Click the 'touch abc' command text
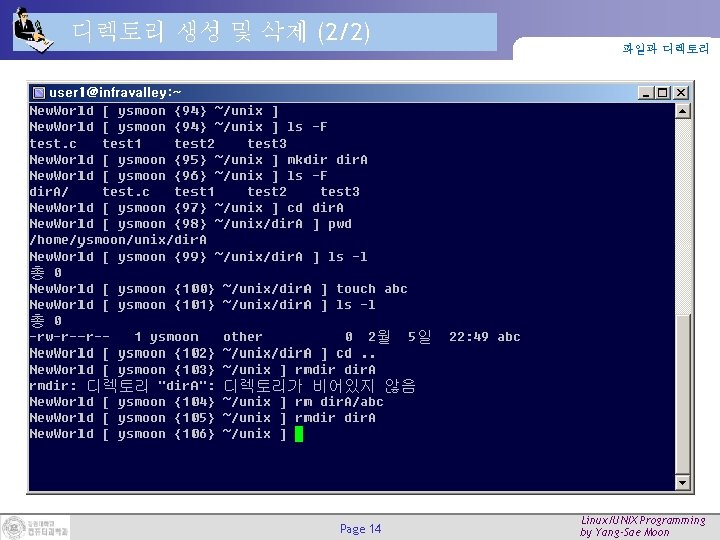Viewport: 720px width, 540px height. click(372, 289)
